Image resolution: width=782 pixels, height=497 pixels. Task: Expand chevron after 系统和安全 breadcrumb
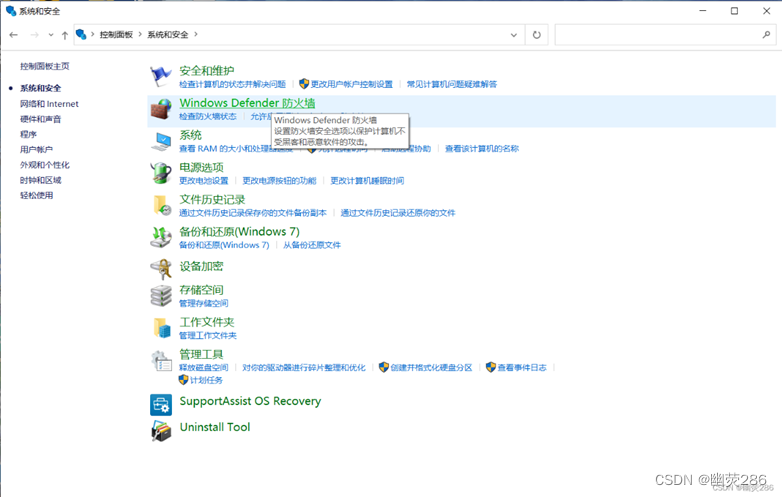coord(196,34)
